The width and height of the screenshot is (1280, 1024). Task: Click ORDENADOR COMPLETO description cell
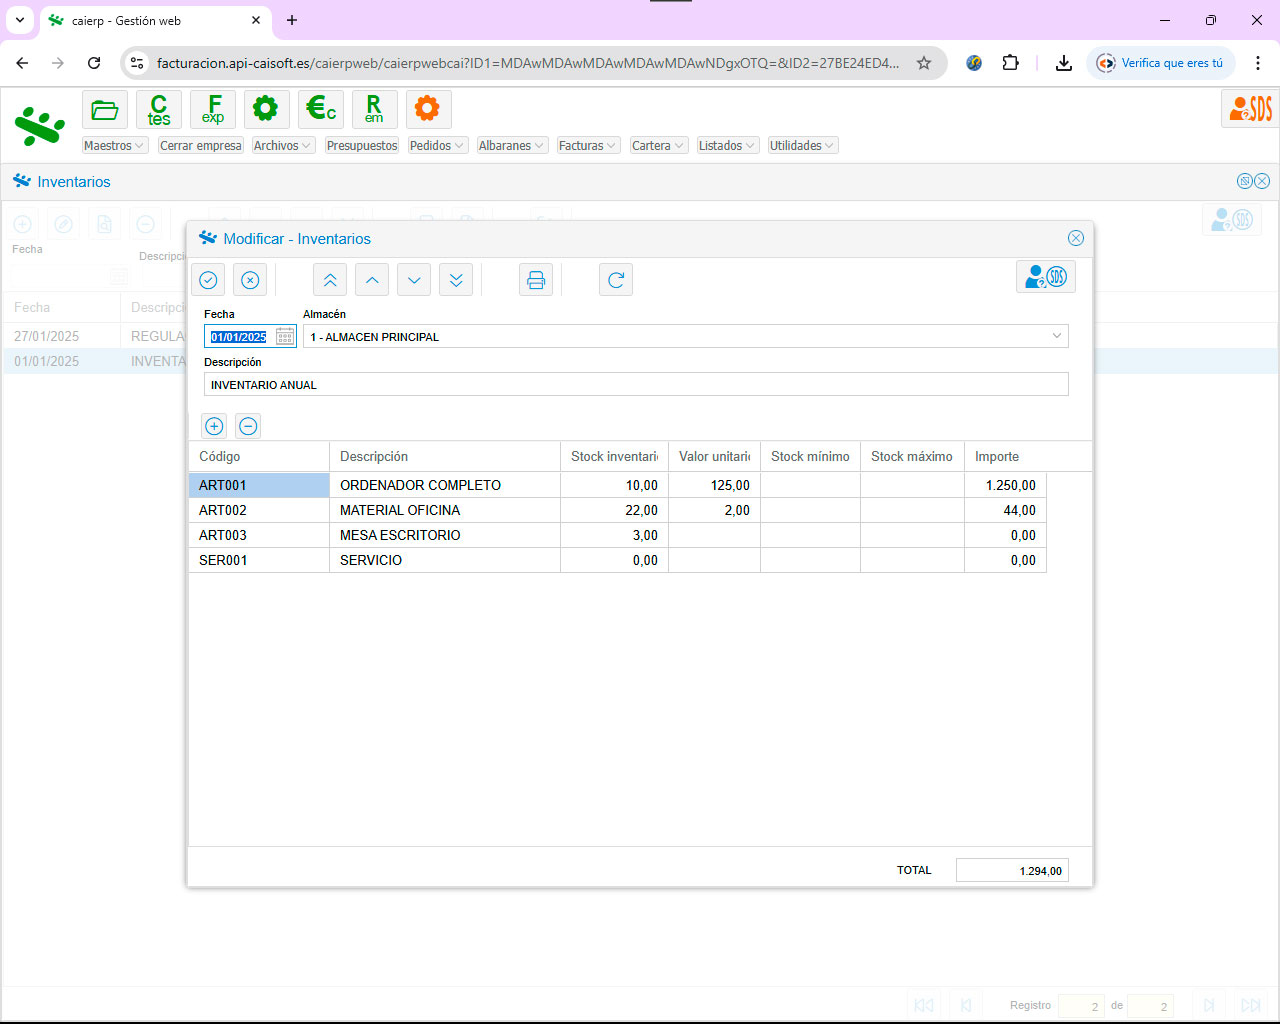click(445, 485)
